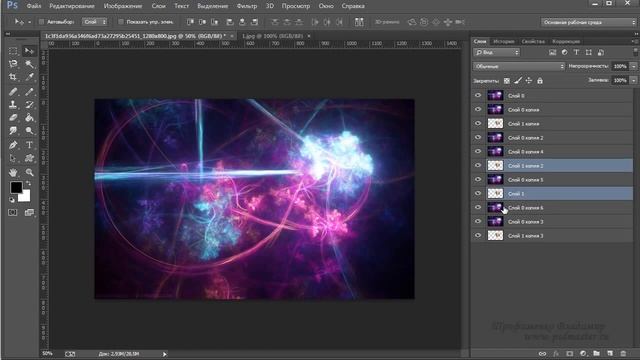The width and height of the screenshot is (640, 360).
Task: Open the Файл menu
Action: tap(34, 6)
